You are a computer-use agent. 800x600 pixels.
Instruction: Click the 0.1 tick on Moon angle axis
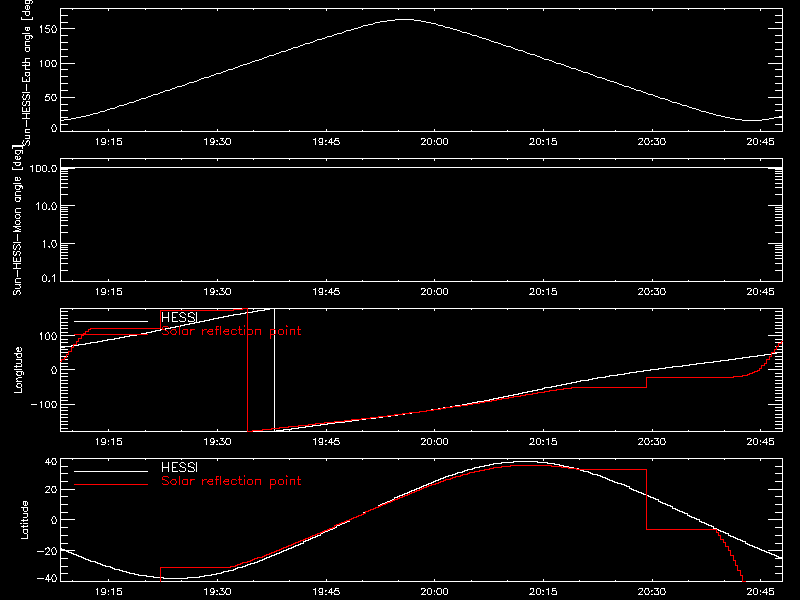pos(49,278)
